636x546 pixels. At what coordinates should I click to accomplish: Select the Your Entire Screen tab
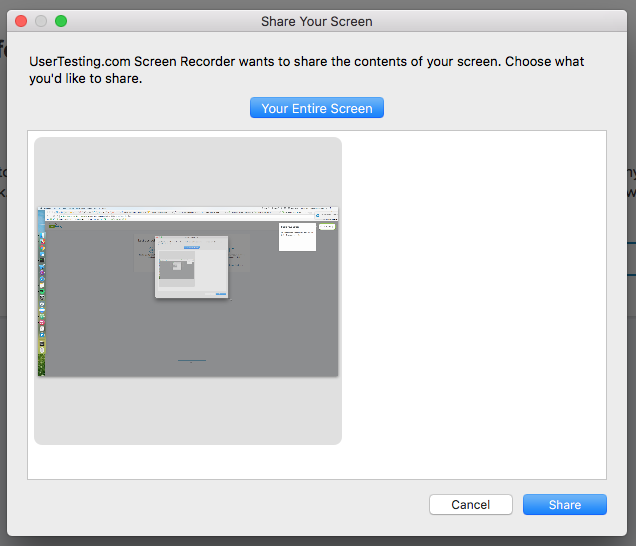click(316, 109)
